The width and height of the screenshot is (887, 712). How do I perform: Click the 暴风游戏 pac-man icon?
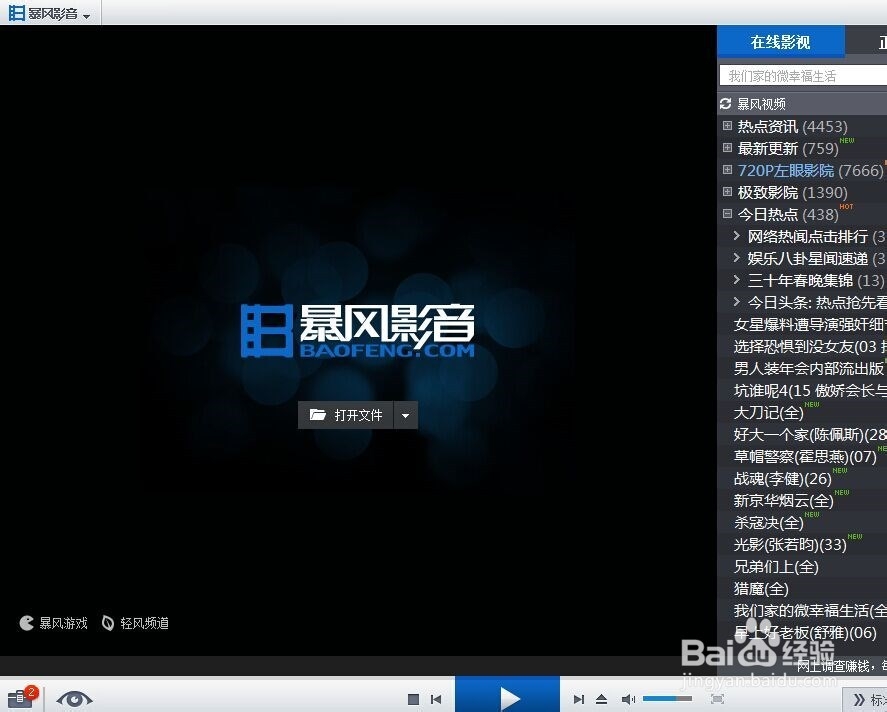click(x=27, y=623)
